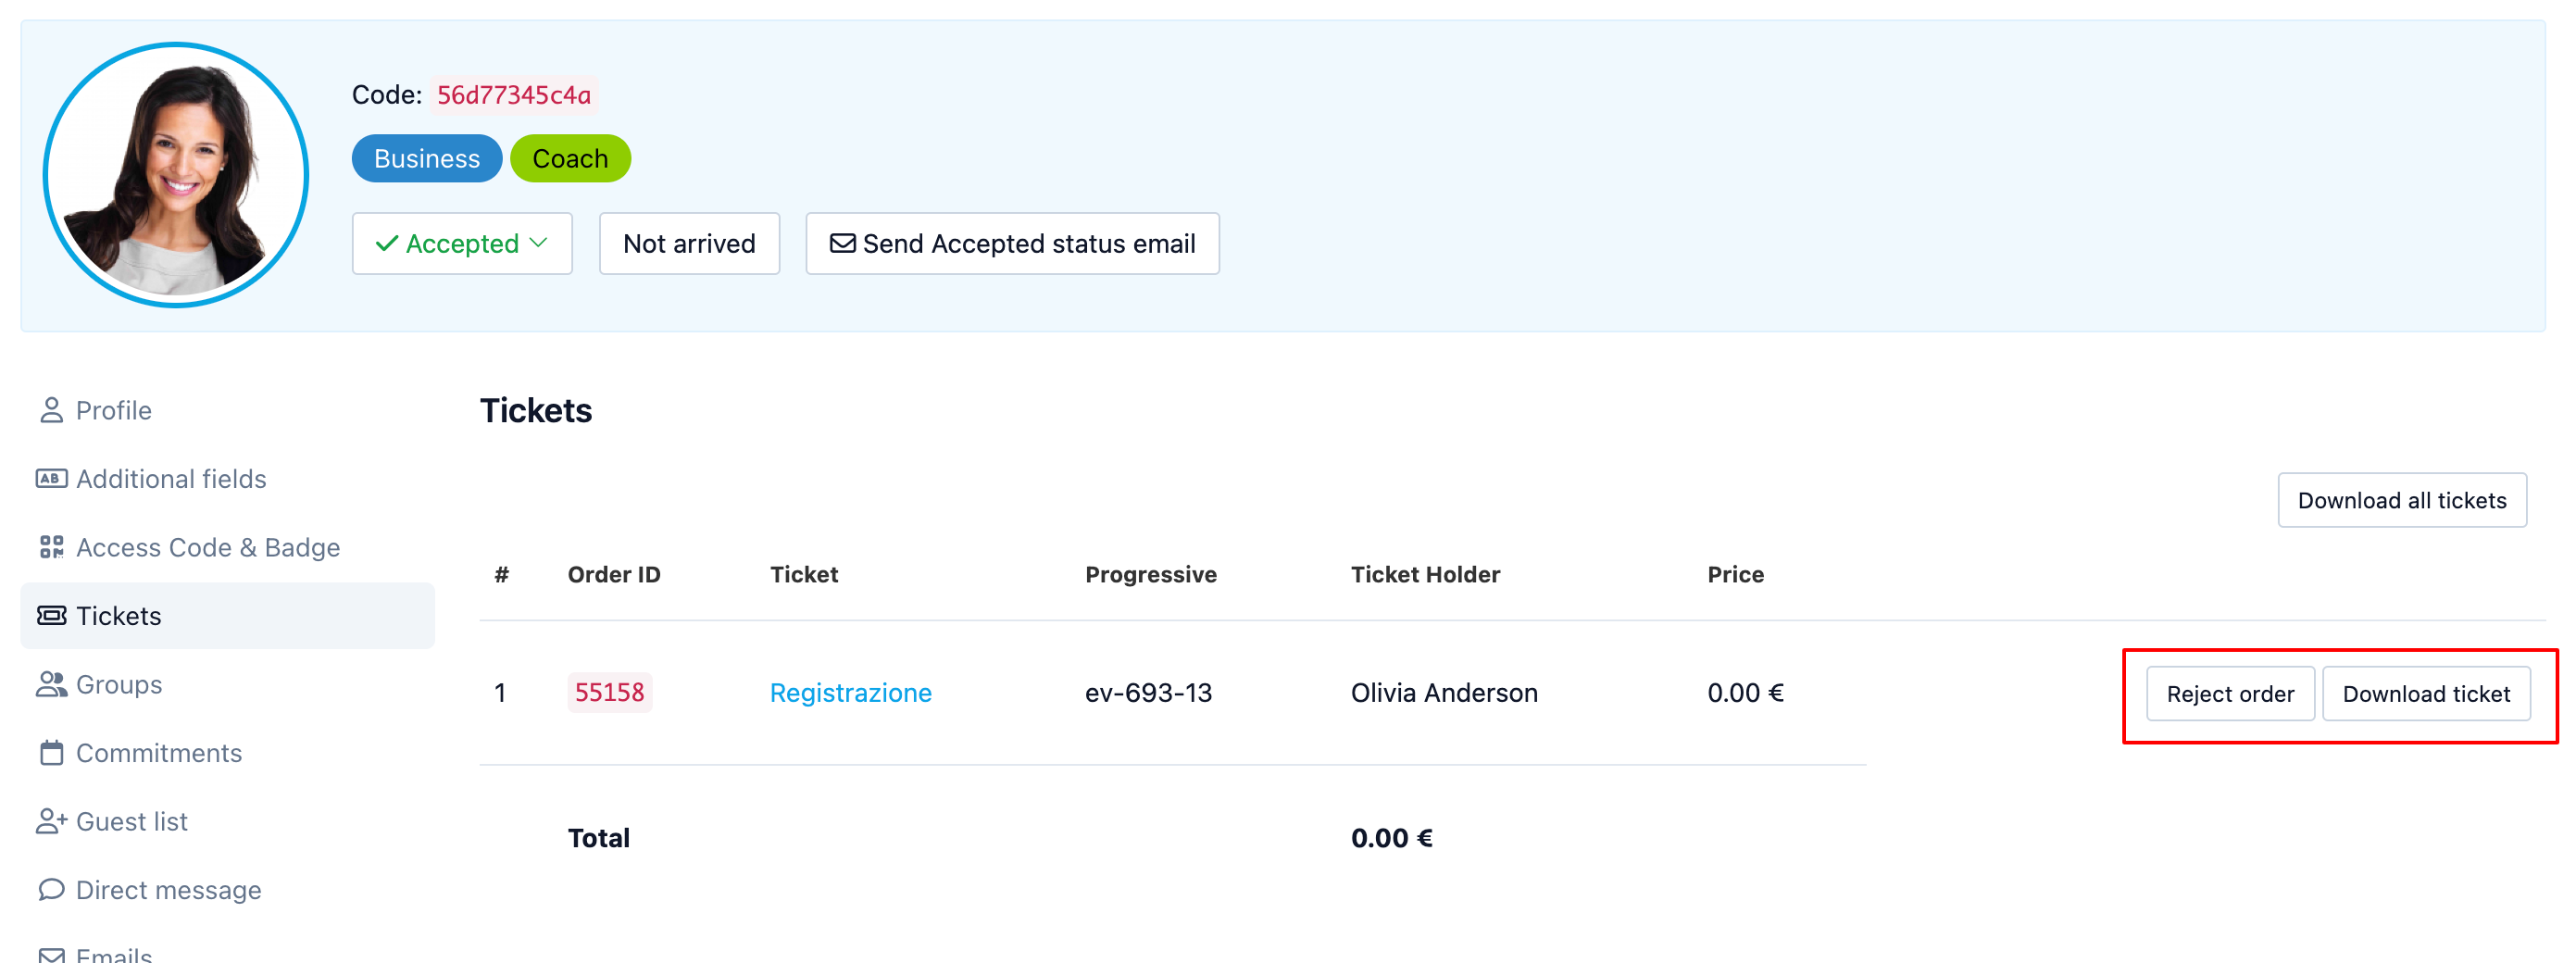Open the Access Code & Badge section
Screen dimensions: 2576x963
point(207,547)
